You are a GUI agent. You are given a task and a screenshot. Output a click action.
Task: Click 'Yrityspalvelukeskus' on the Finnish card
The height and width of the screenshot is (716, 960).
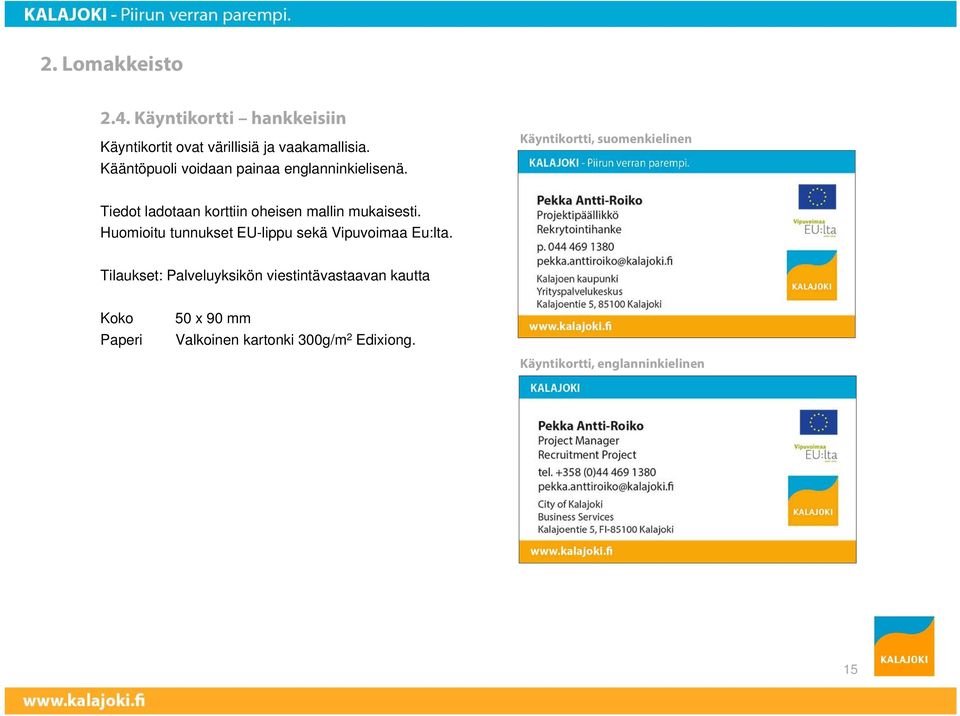click(579, 292)
